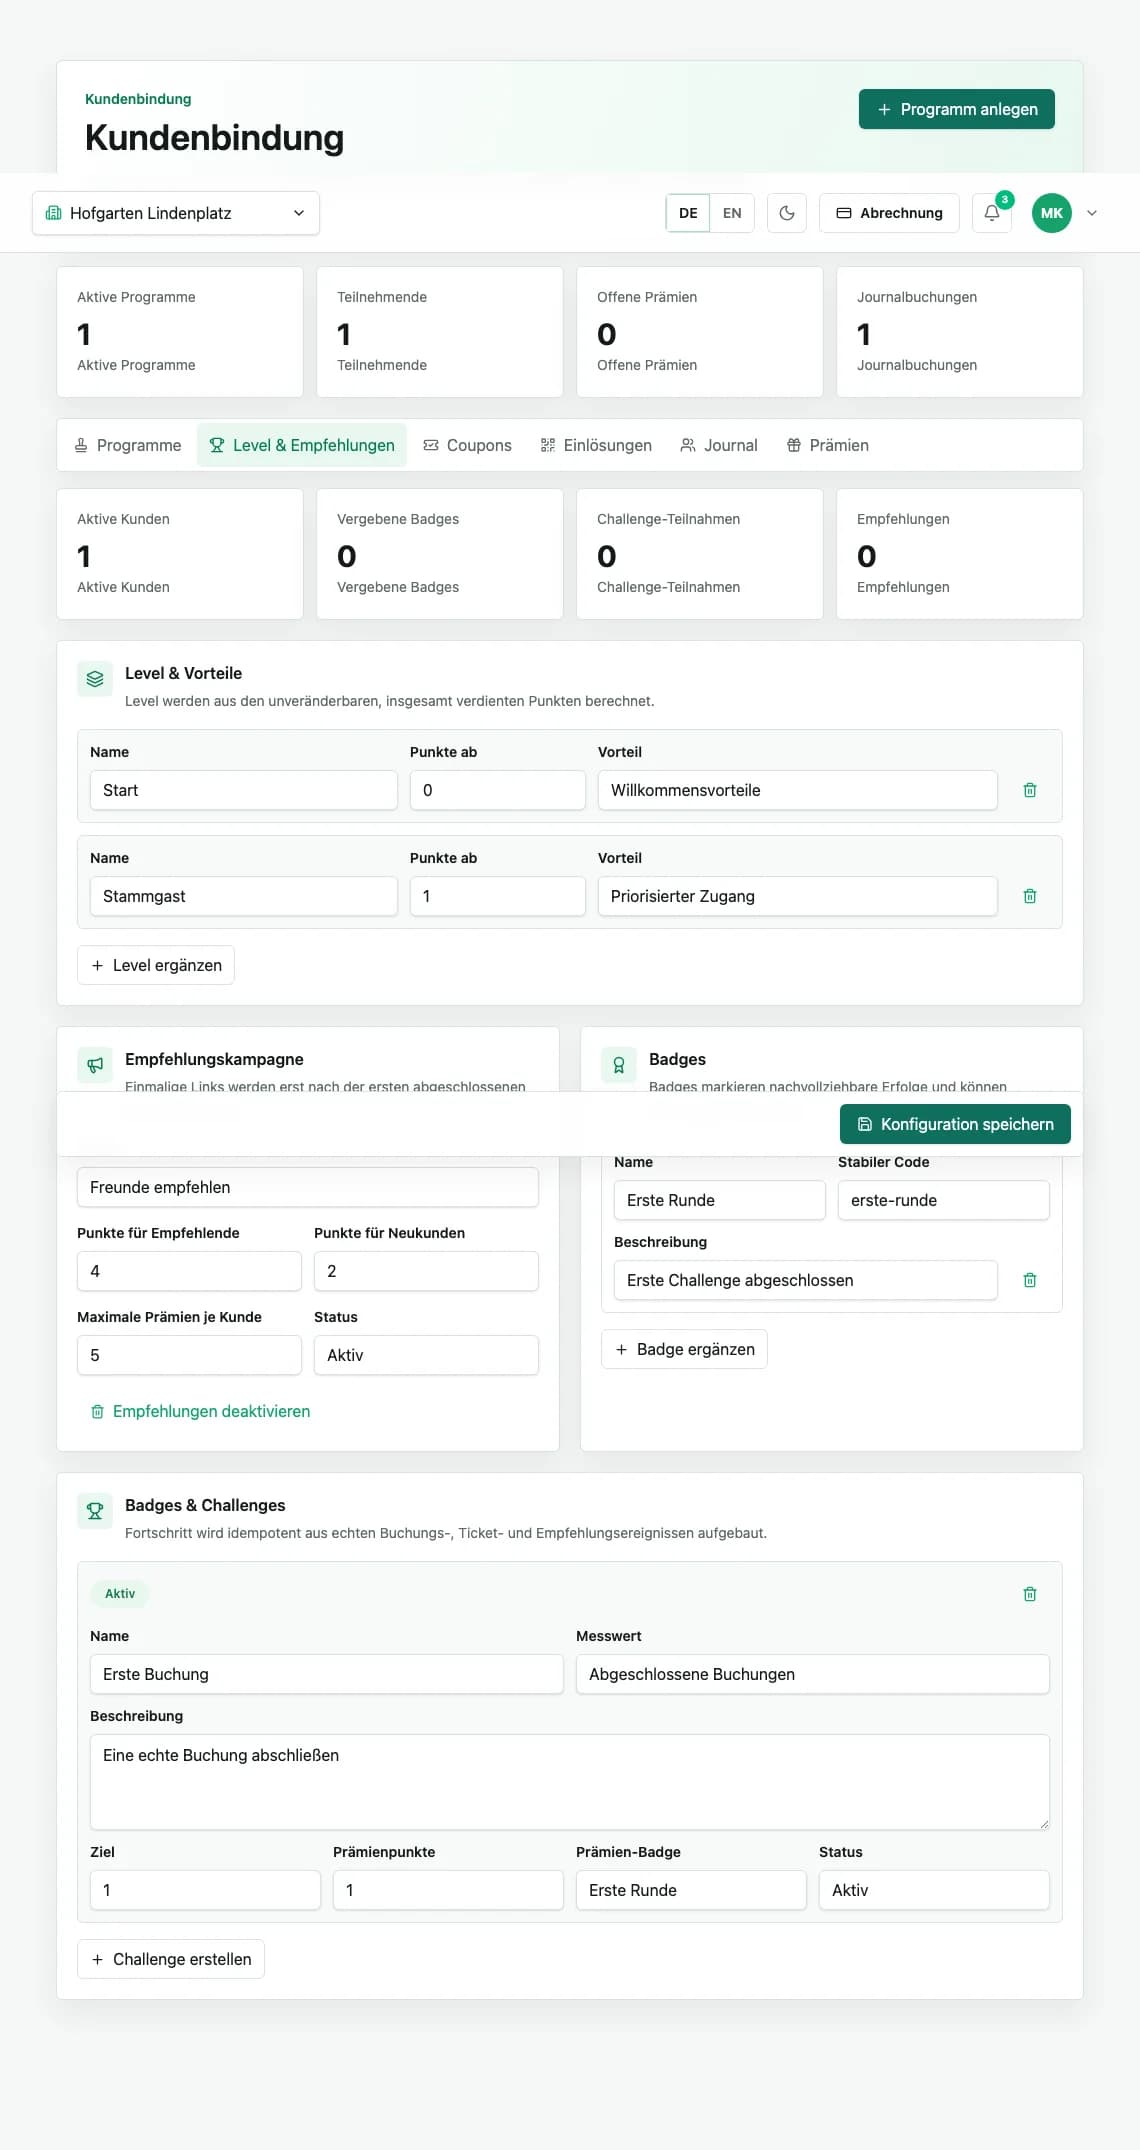Edit Erste Challenge abgeschlossen description
The height and width of the screenshot is (2150, 1140).
(x=806, y=1280)
